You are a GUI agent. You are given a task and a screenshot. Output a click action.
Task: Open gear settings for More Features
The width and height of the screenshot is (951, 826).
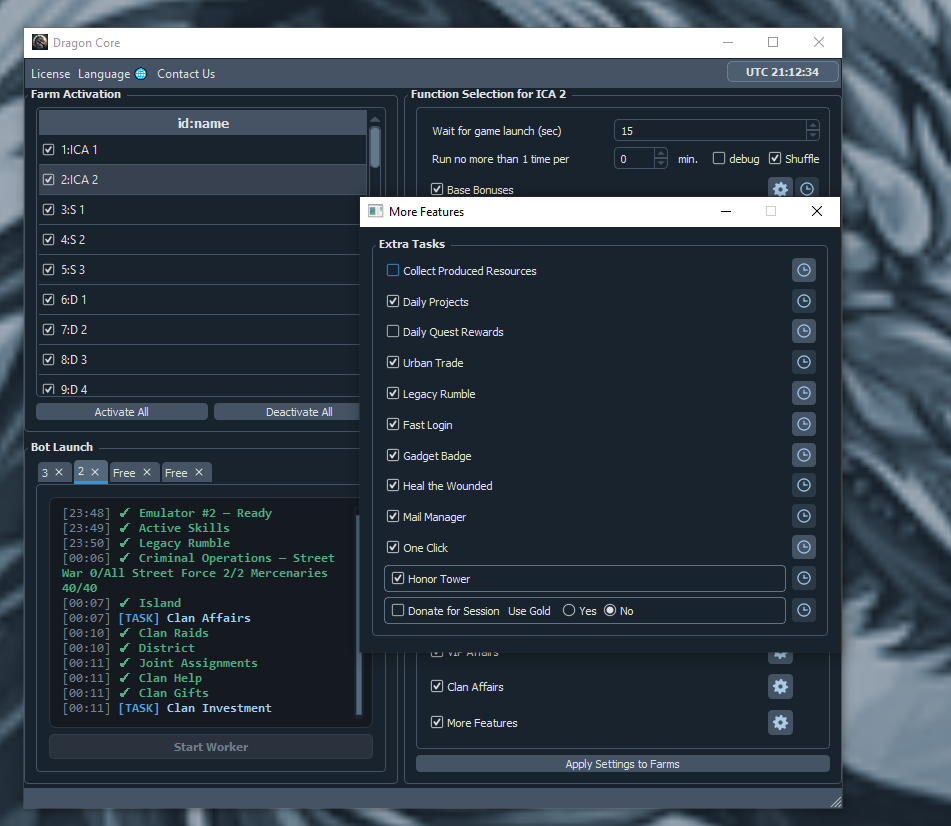tap(781, 722)
